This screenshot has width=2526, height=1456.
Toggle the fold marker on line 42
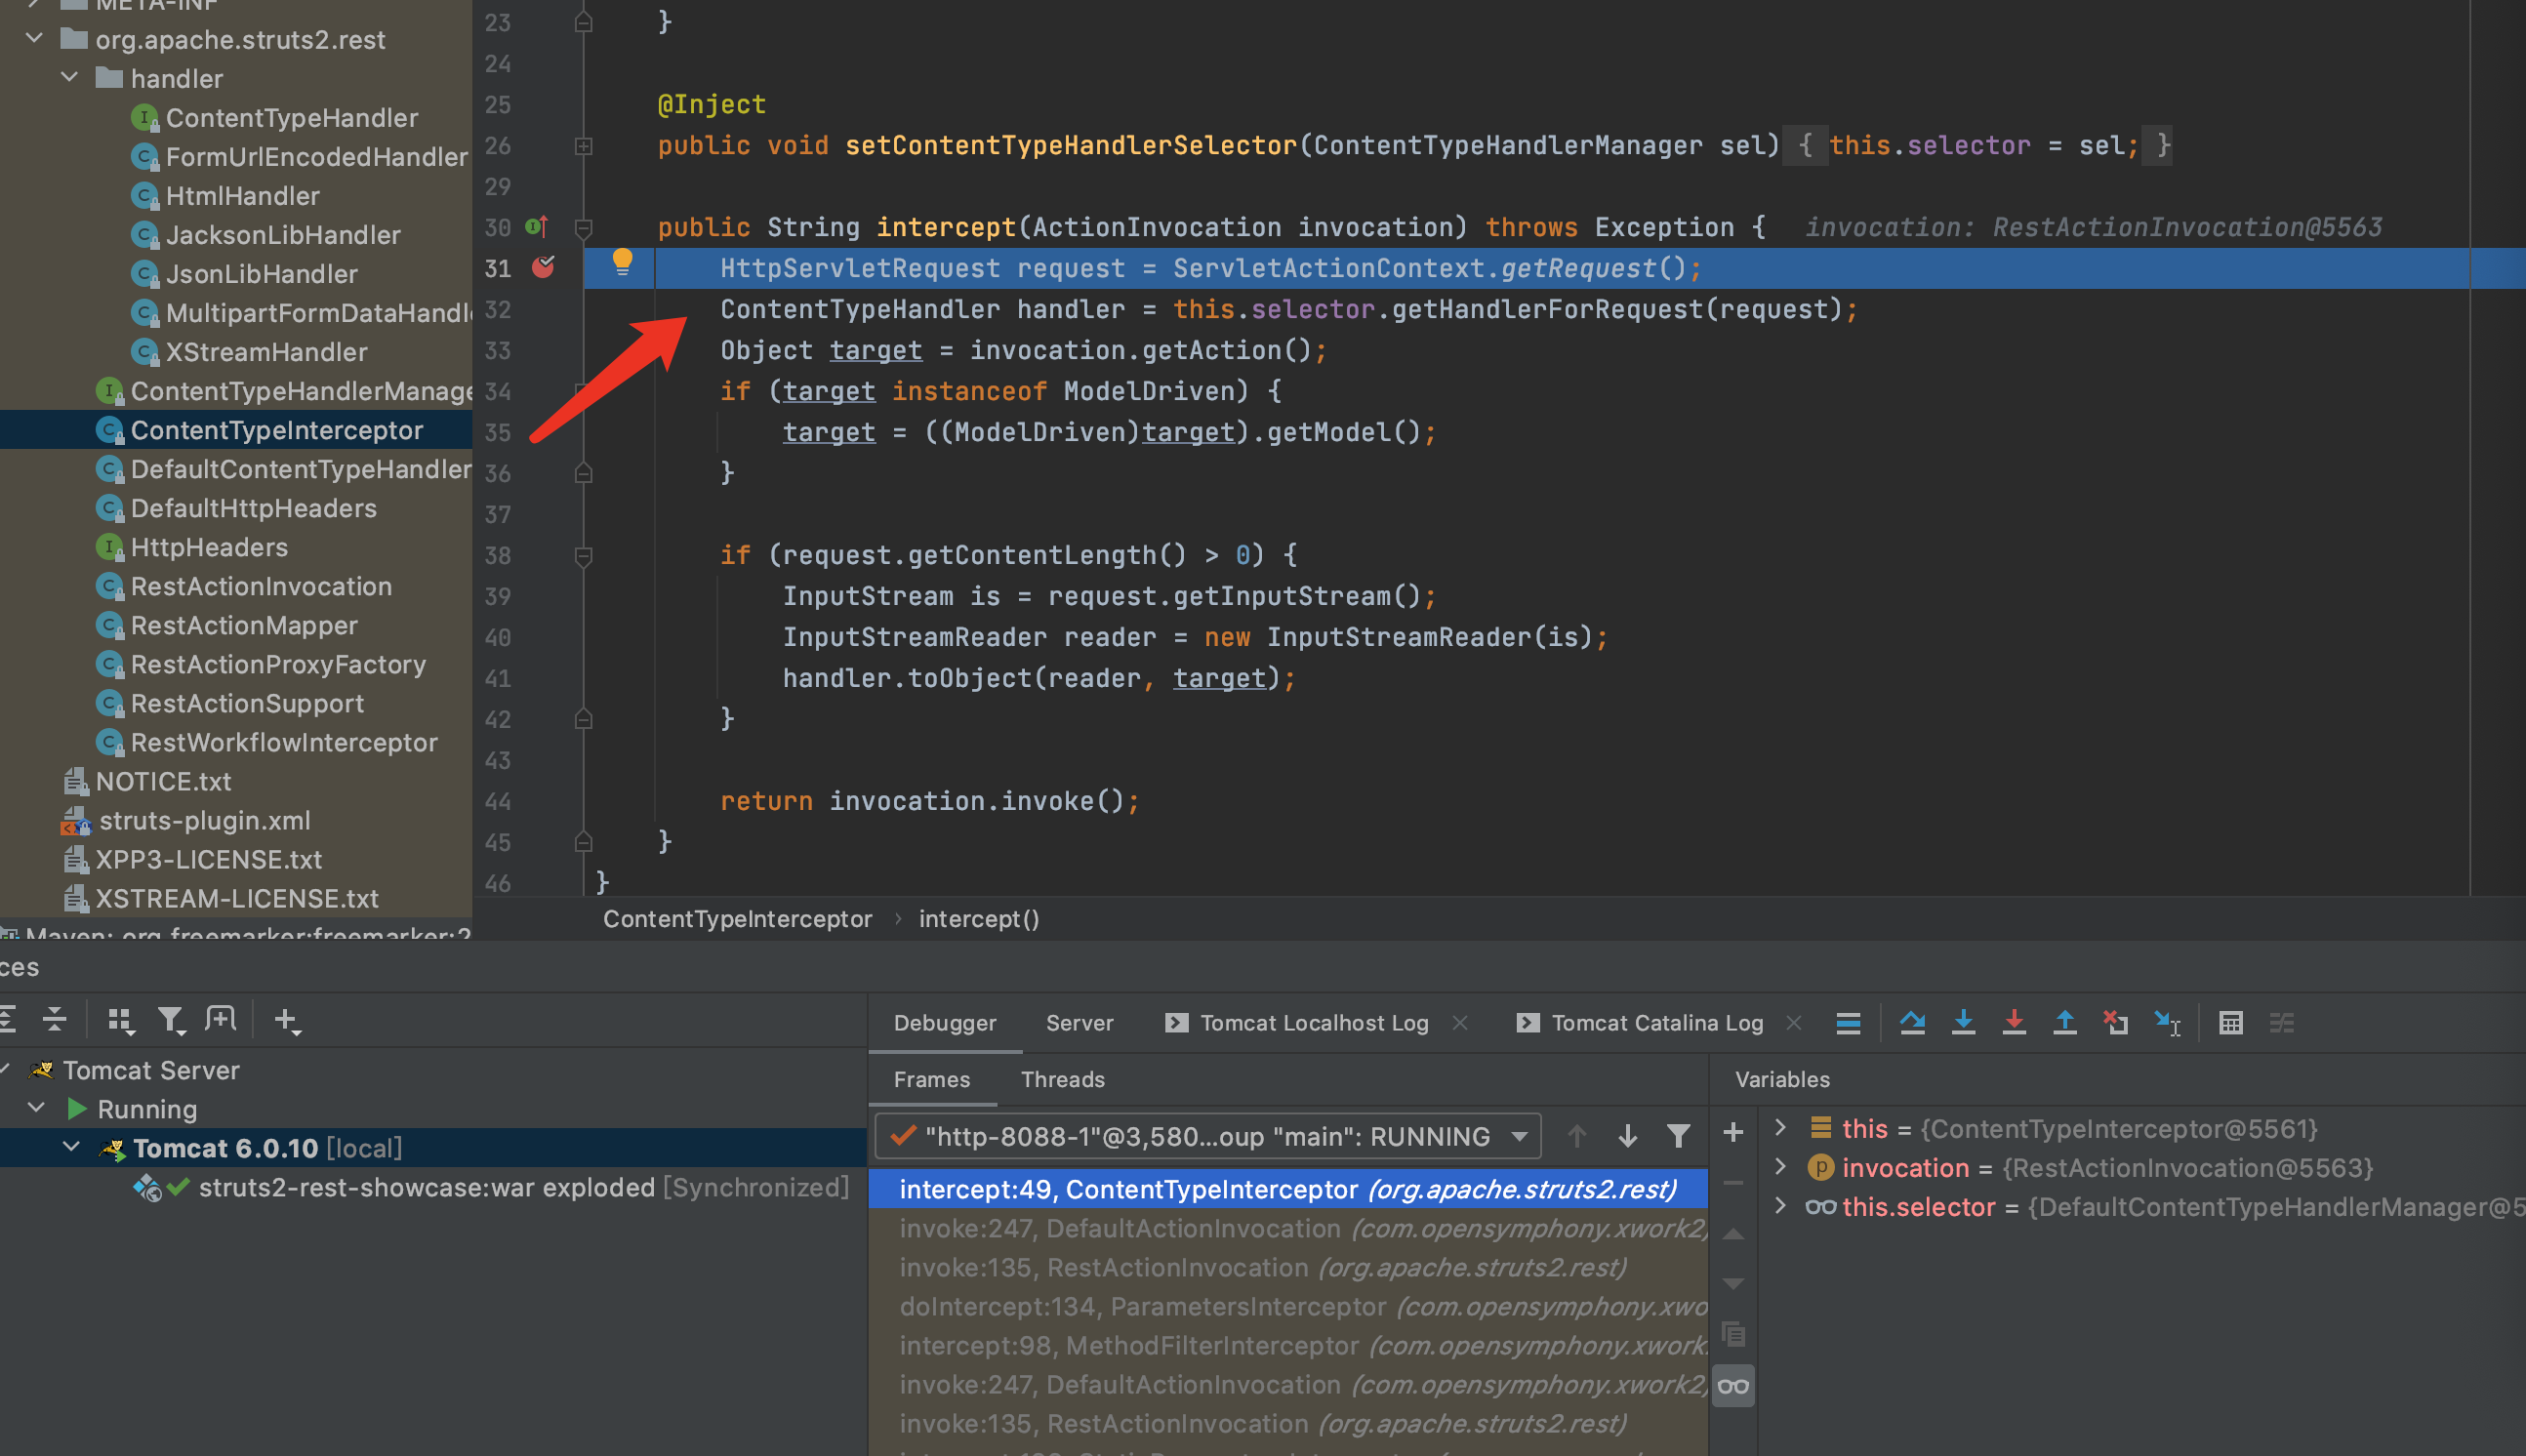tap(584, 719)
